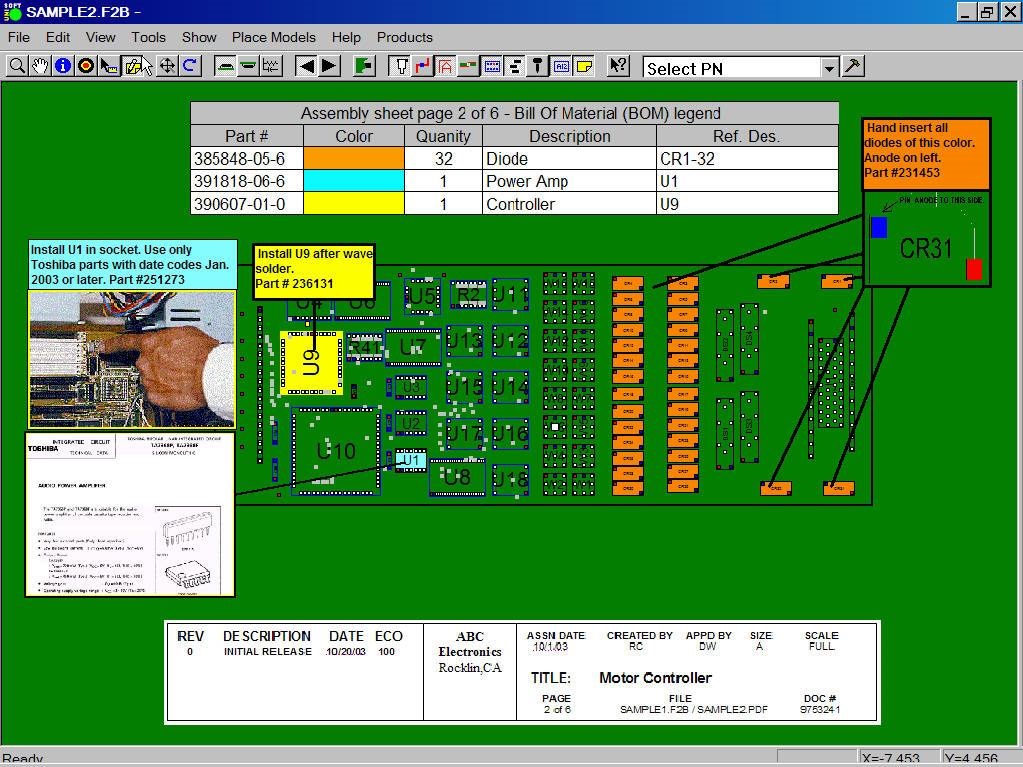Select the measure ruler tool
Screen dimensions: 1023x767
tap(108, 67)
